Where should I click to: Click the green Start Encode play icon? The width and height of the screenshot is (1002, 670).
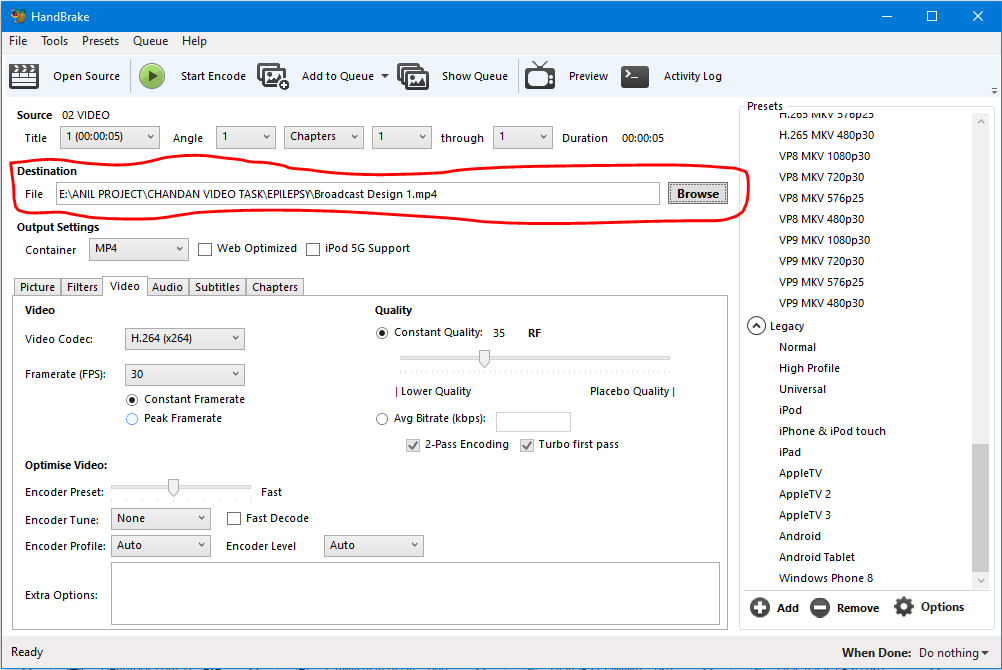[152, 76]
